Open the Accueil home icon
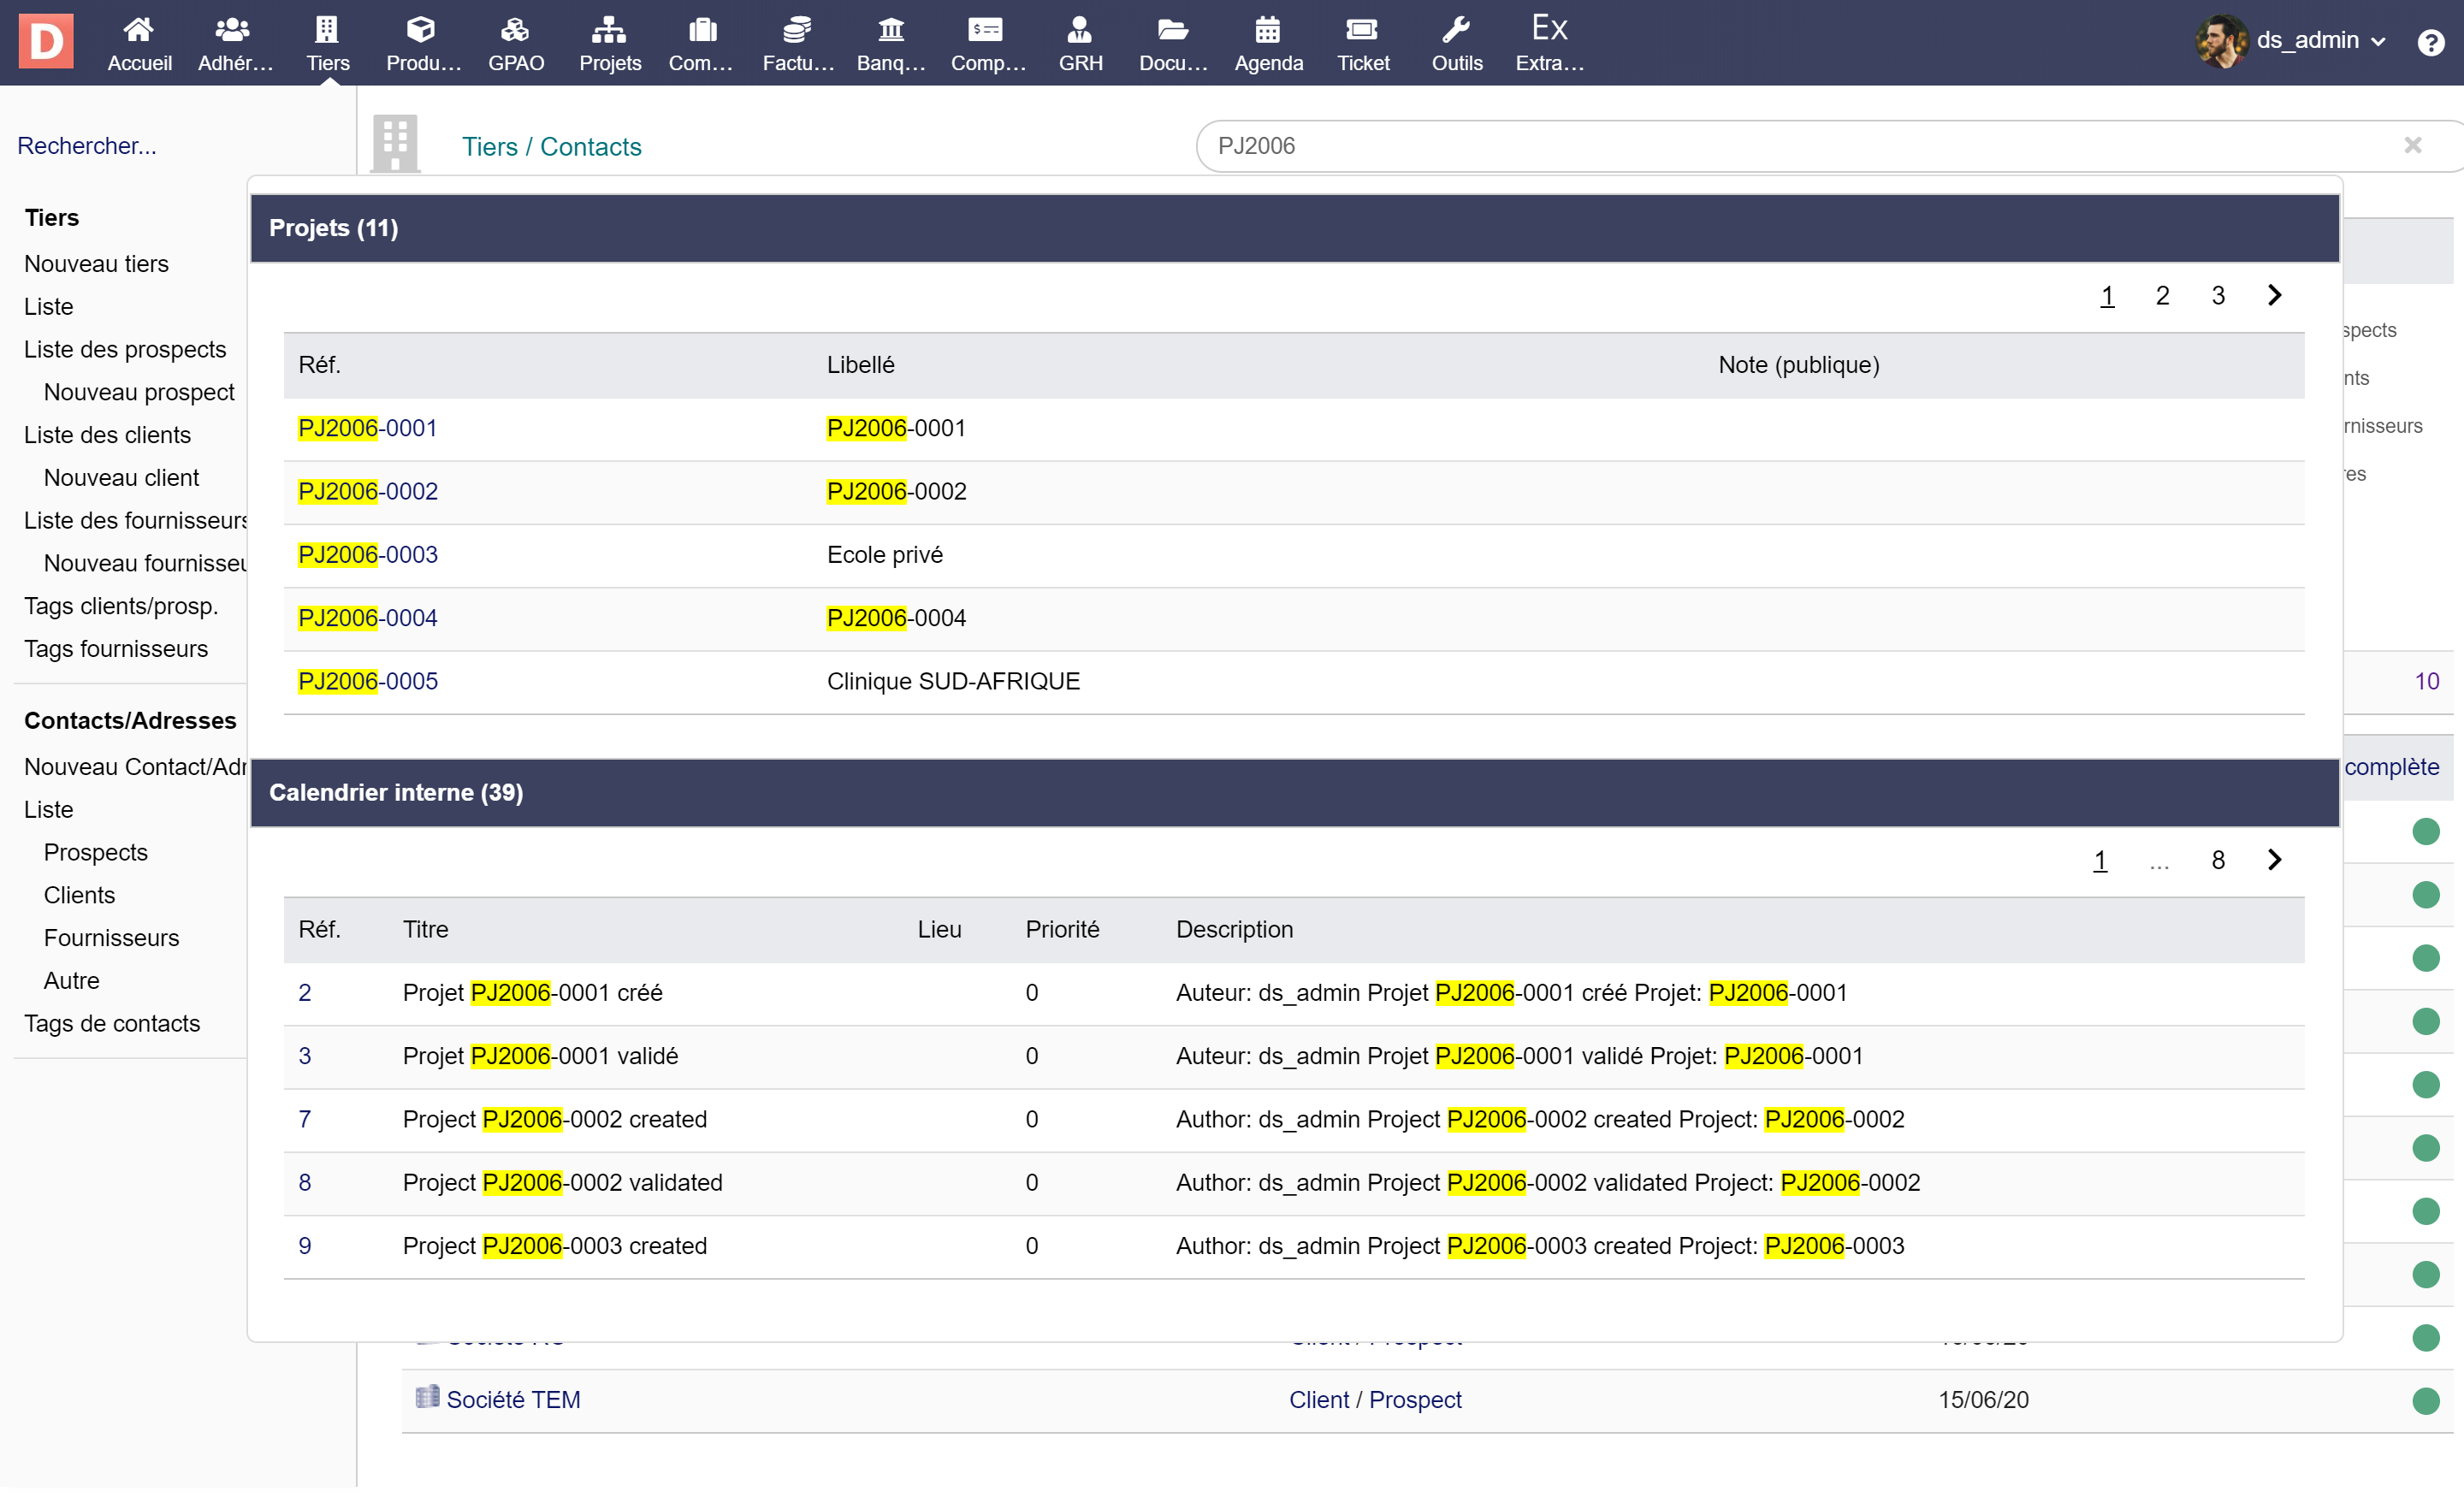Viewport: 2464px width, 1509px height. (x=139, y=30)
